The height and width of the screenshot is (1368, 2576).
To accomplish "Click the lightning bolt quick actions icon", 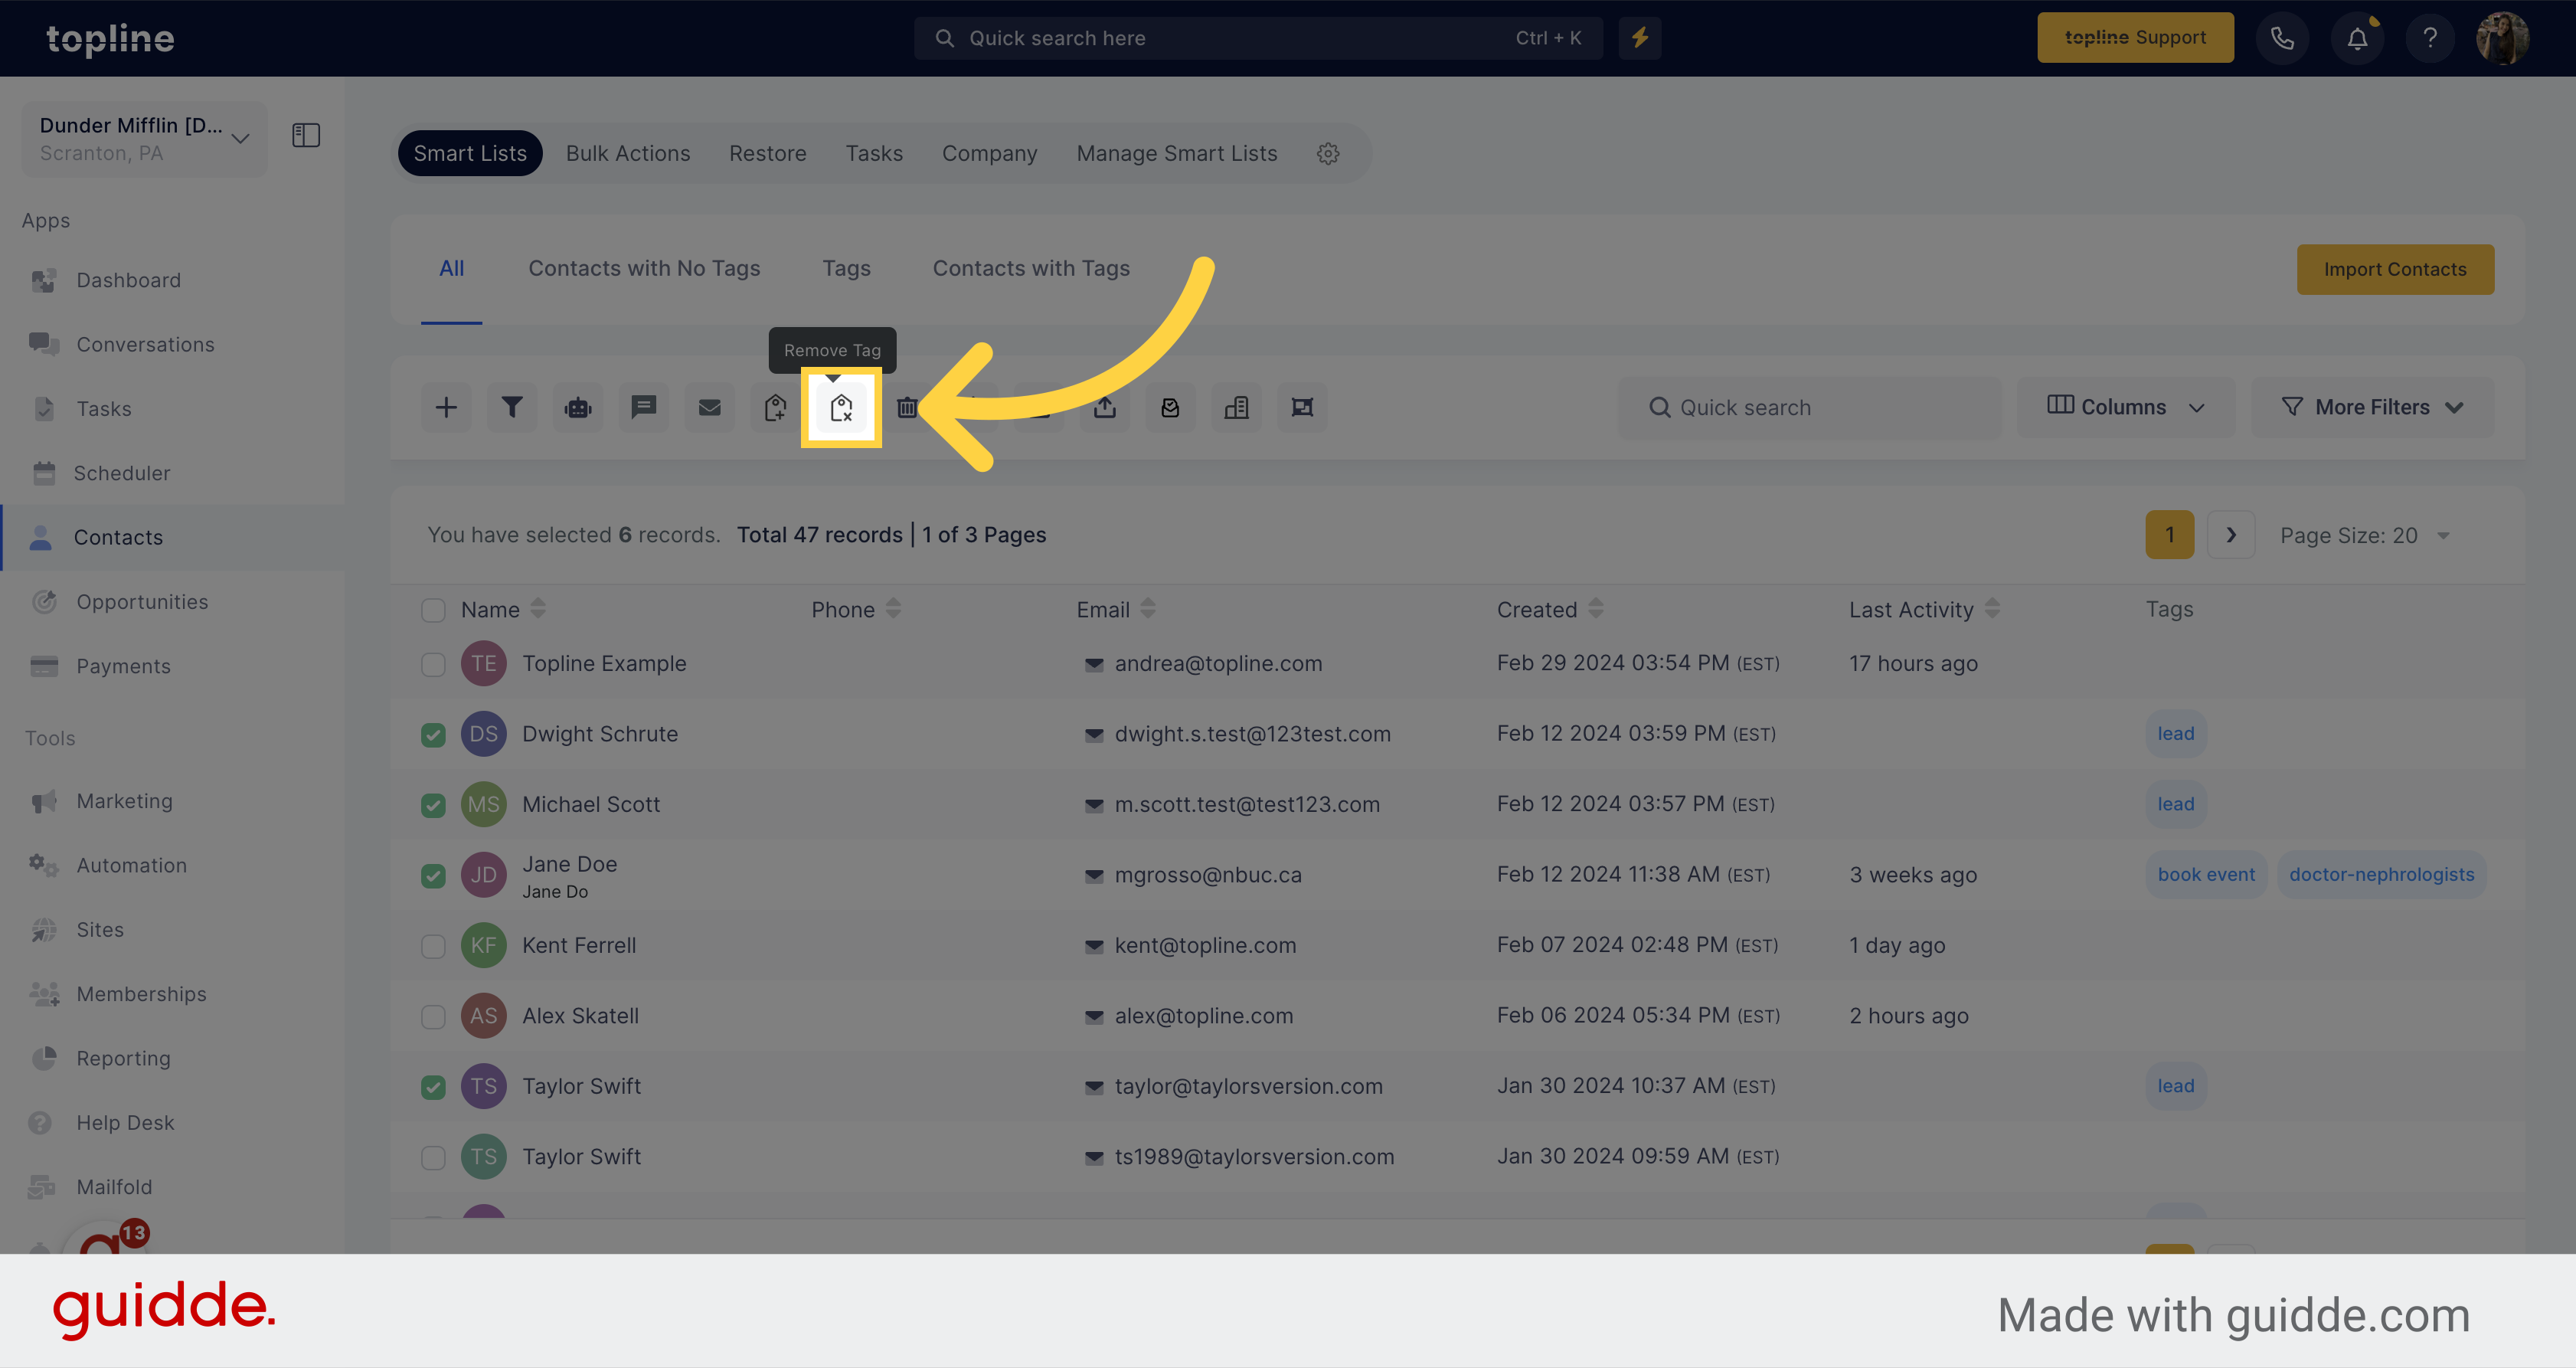I will point(1640,38).
